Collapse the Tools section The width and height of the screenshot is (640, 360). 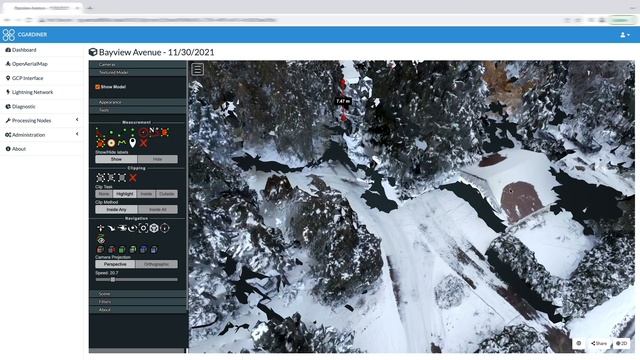(x=138, y=110)
